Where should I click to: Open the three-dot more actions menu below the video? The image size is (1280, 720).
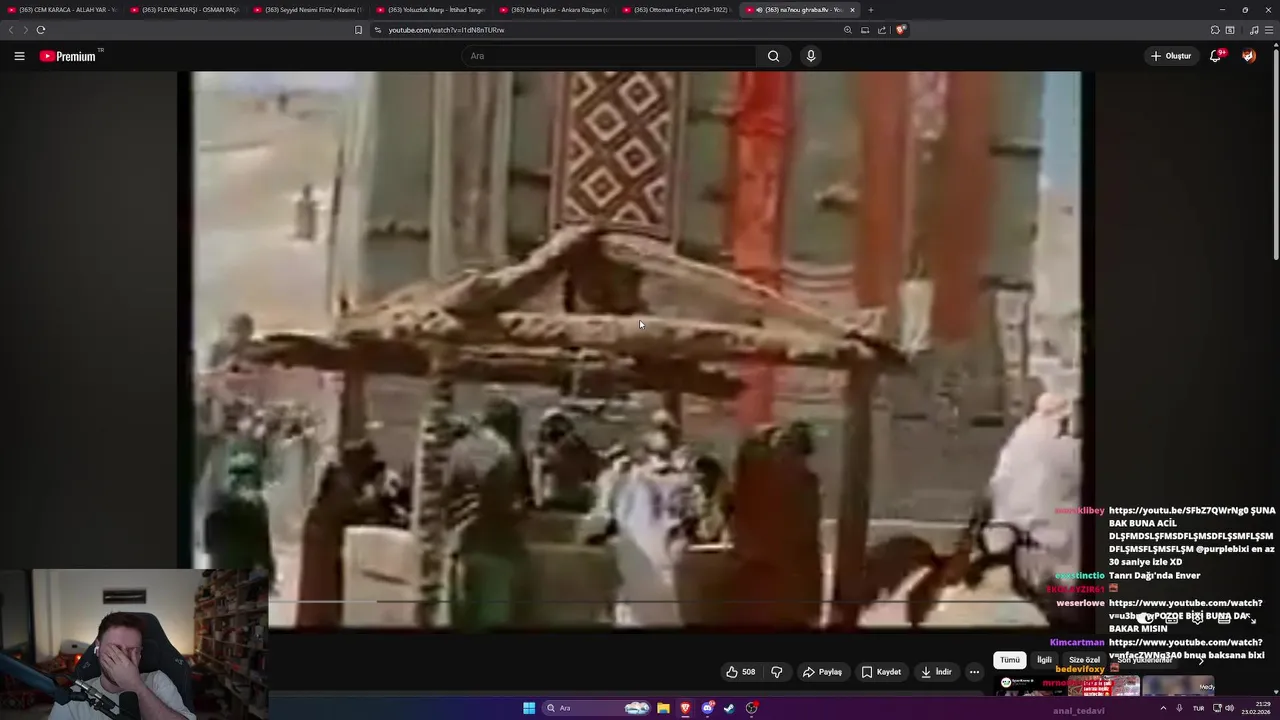click(974, 672)
